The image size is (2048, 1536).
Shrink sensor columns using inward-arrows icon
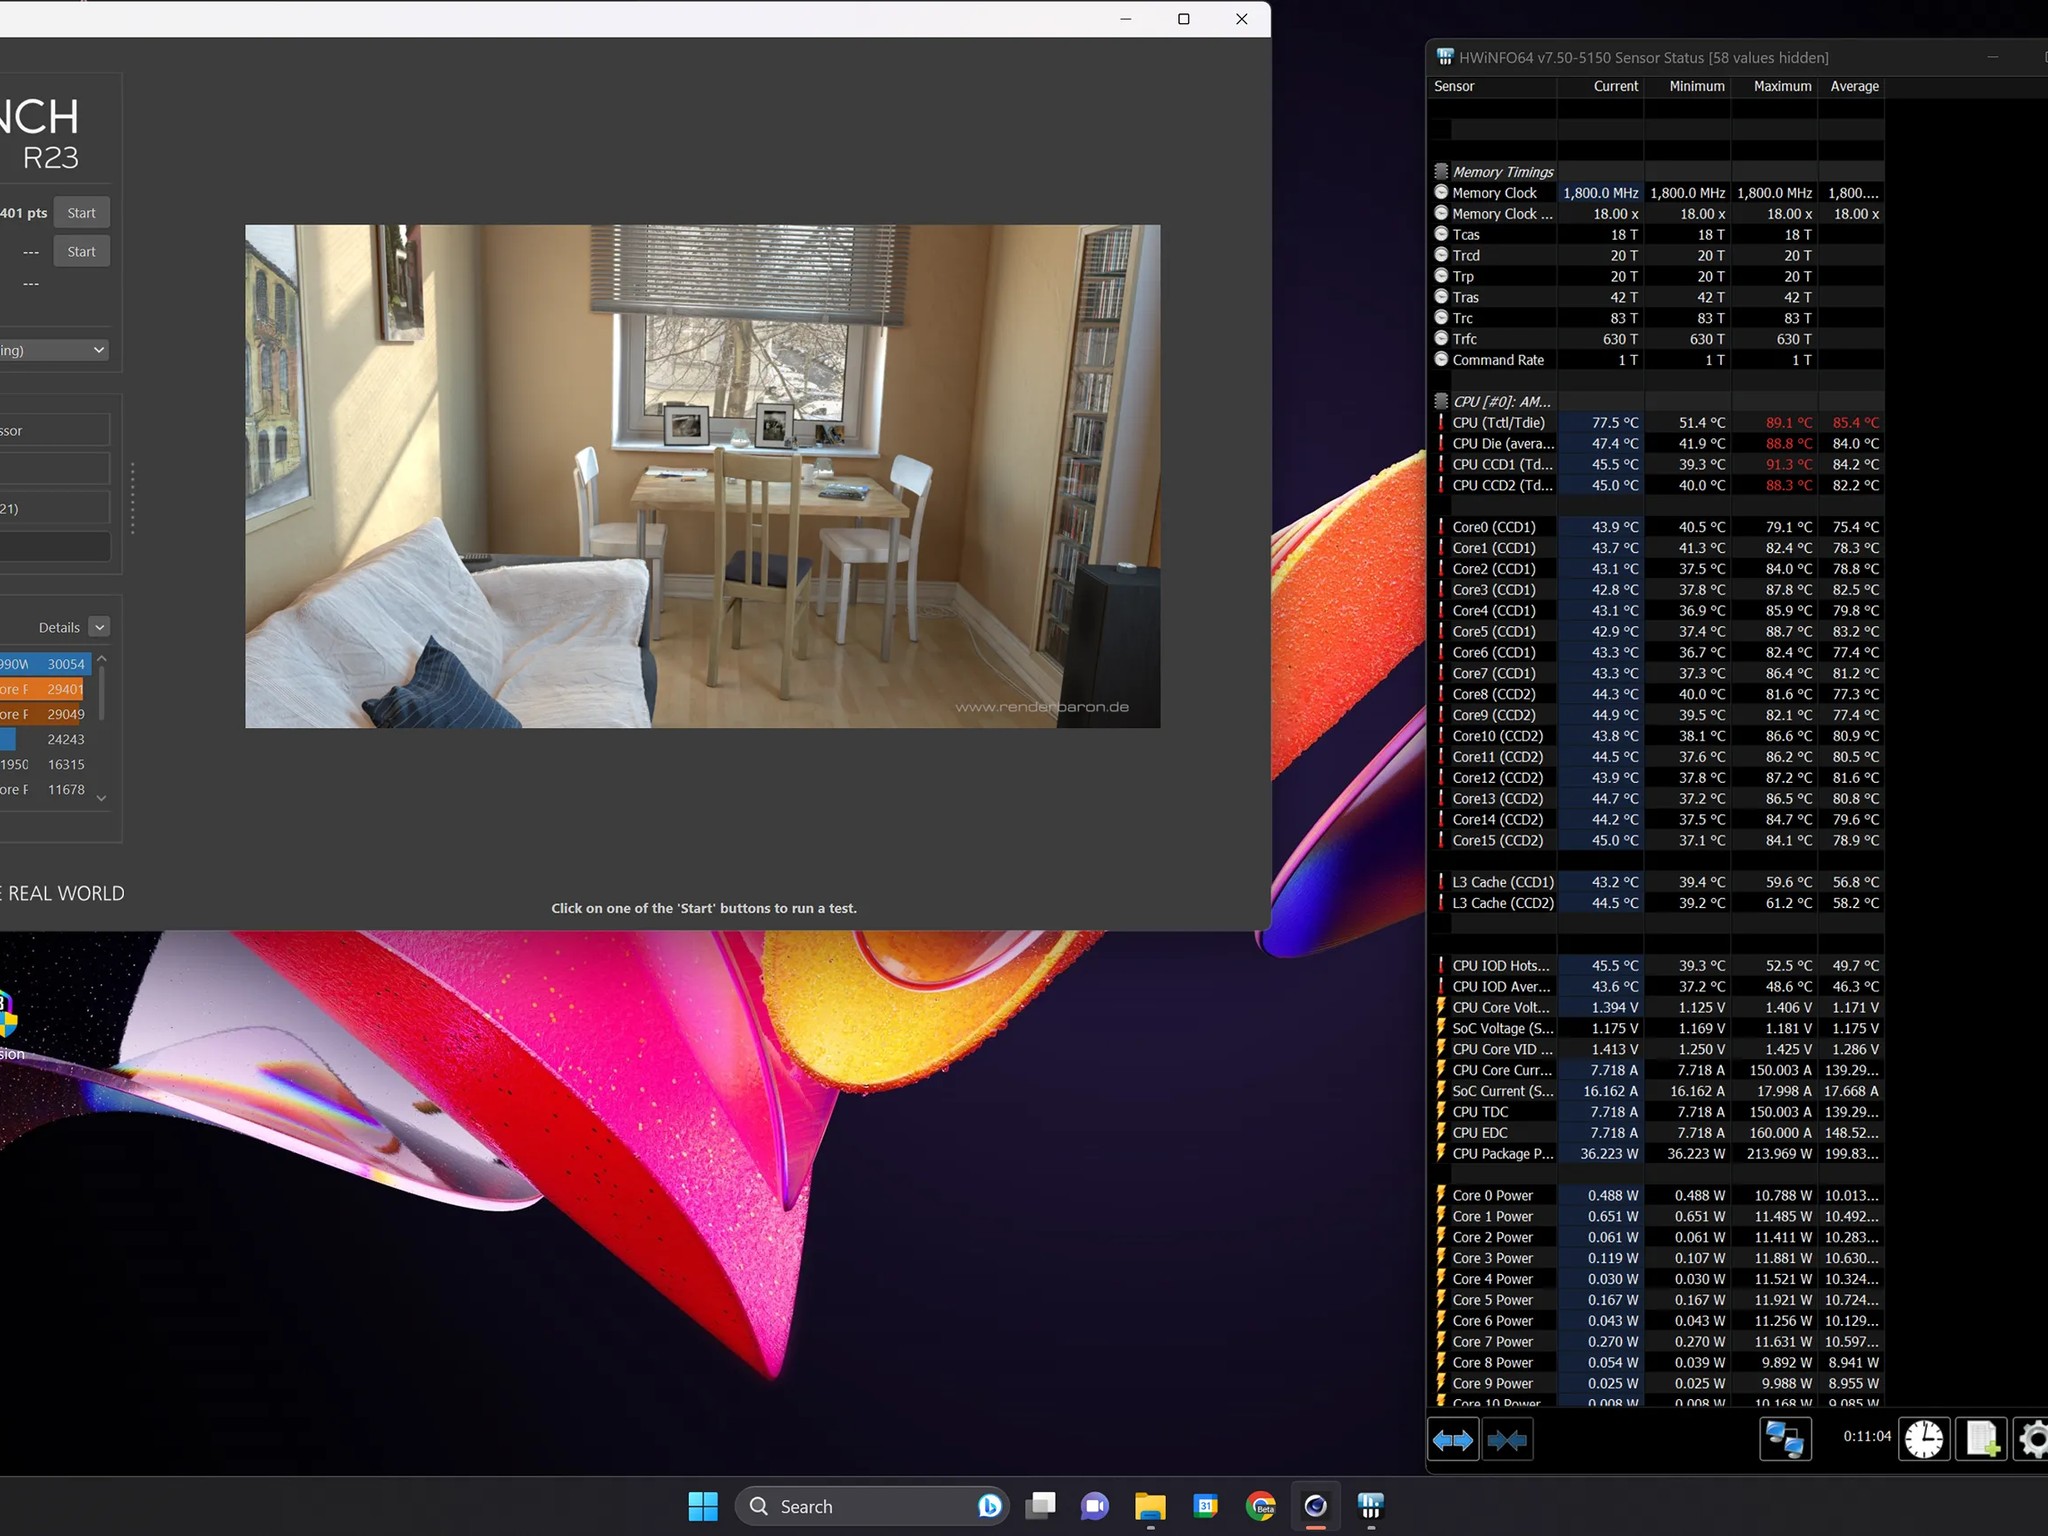[x=1508, y=1438]
